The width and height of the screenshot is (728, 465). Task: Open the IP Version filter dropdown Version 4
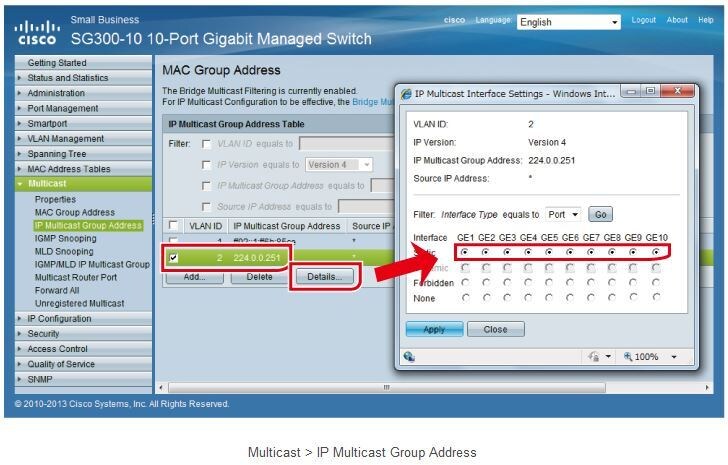click(x=338, y=165)
